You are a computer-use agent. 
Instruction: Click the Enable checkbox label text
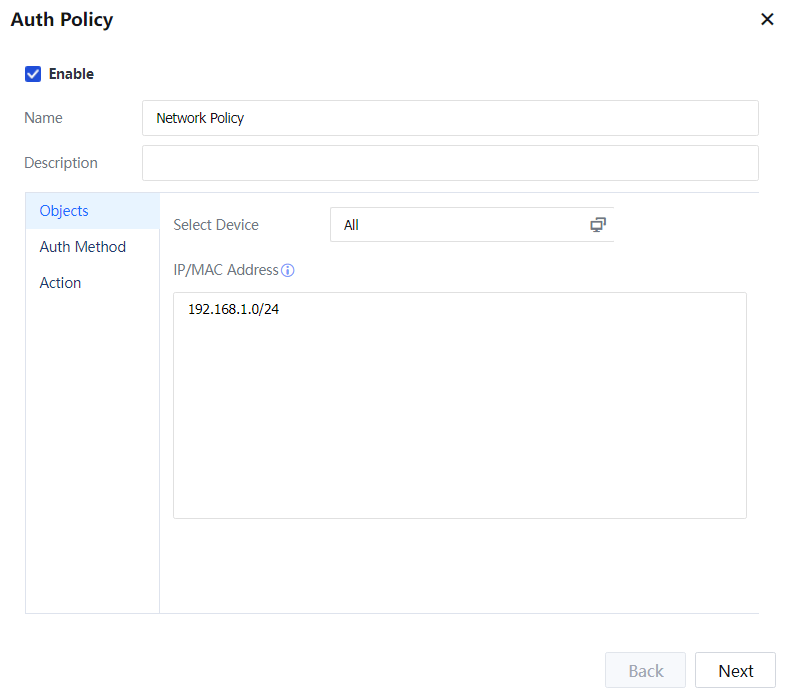pos(71,74)
